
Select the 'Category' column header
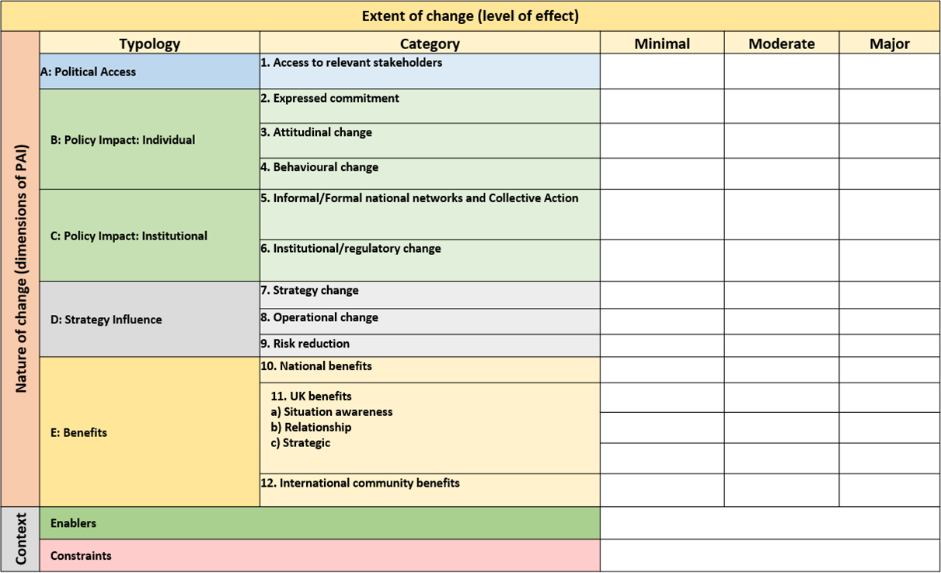(430, 43)
